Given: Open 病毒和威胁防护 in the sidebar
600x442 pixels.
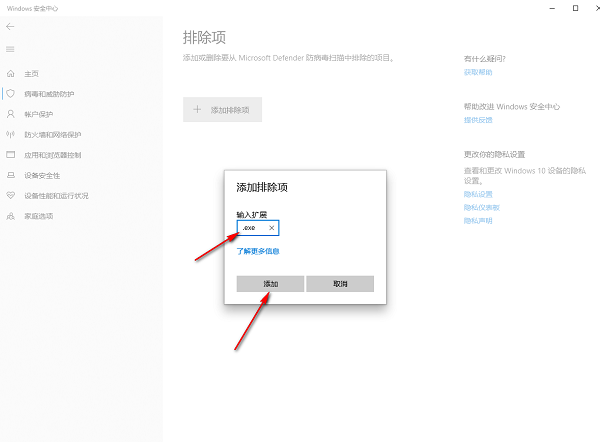Looking at the screenshot, I should [x=49, y=94].
